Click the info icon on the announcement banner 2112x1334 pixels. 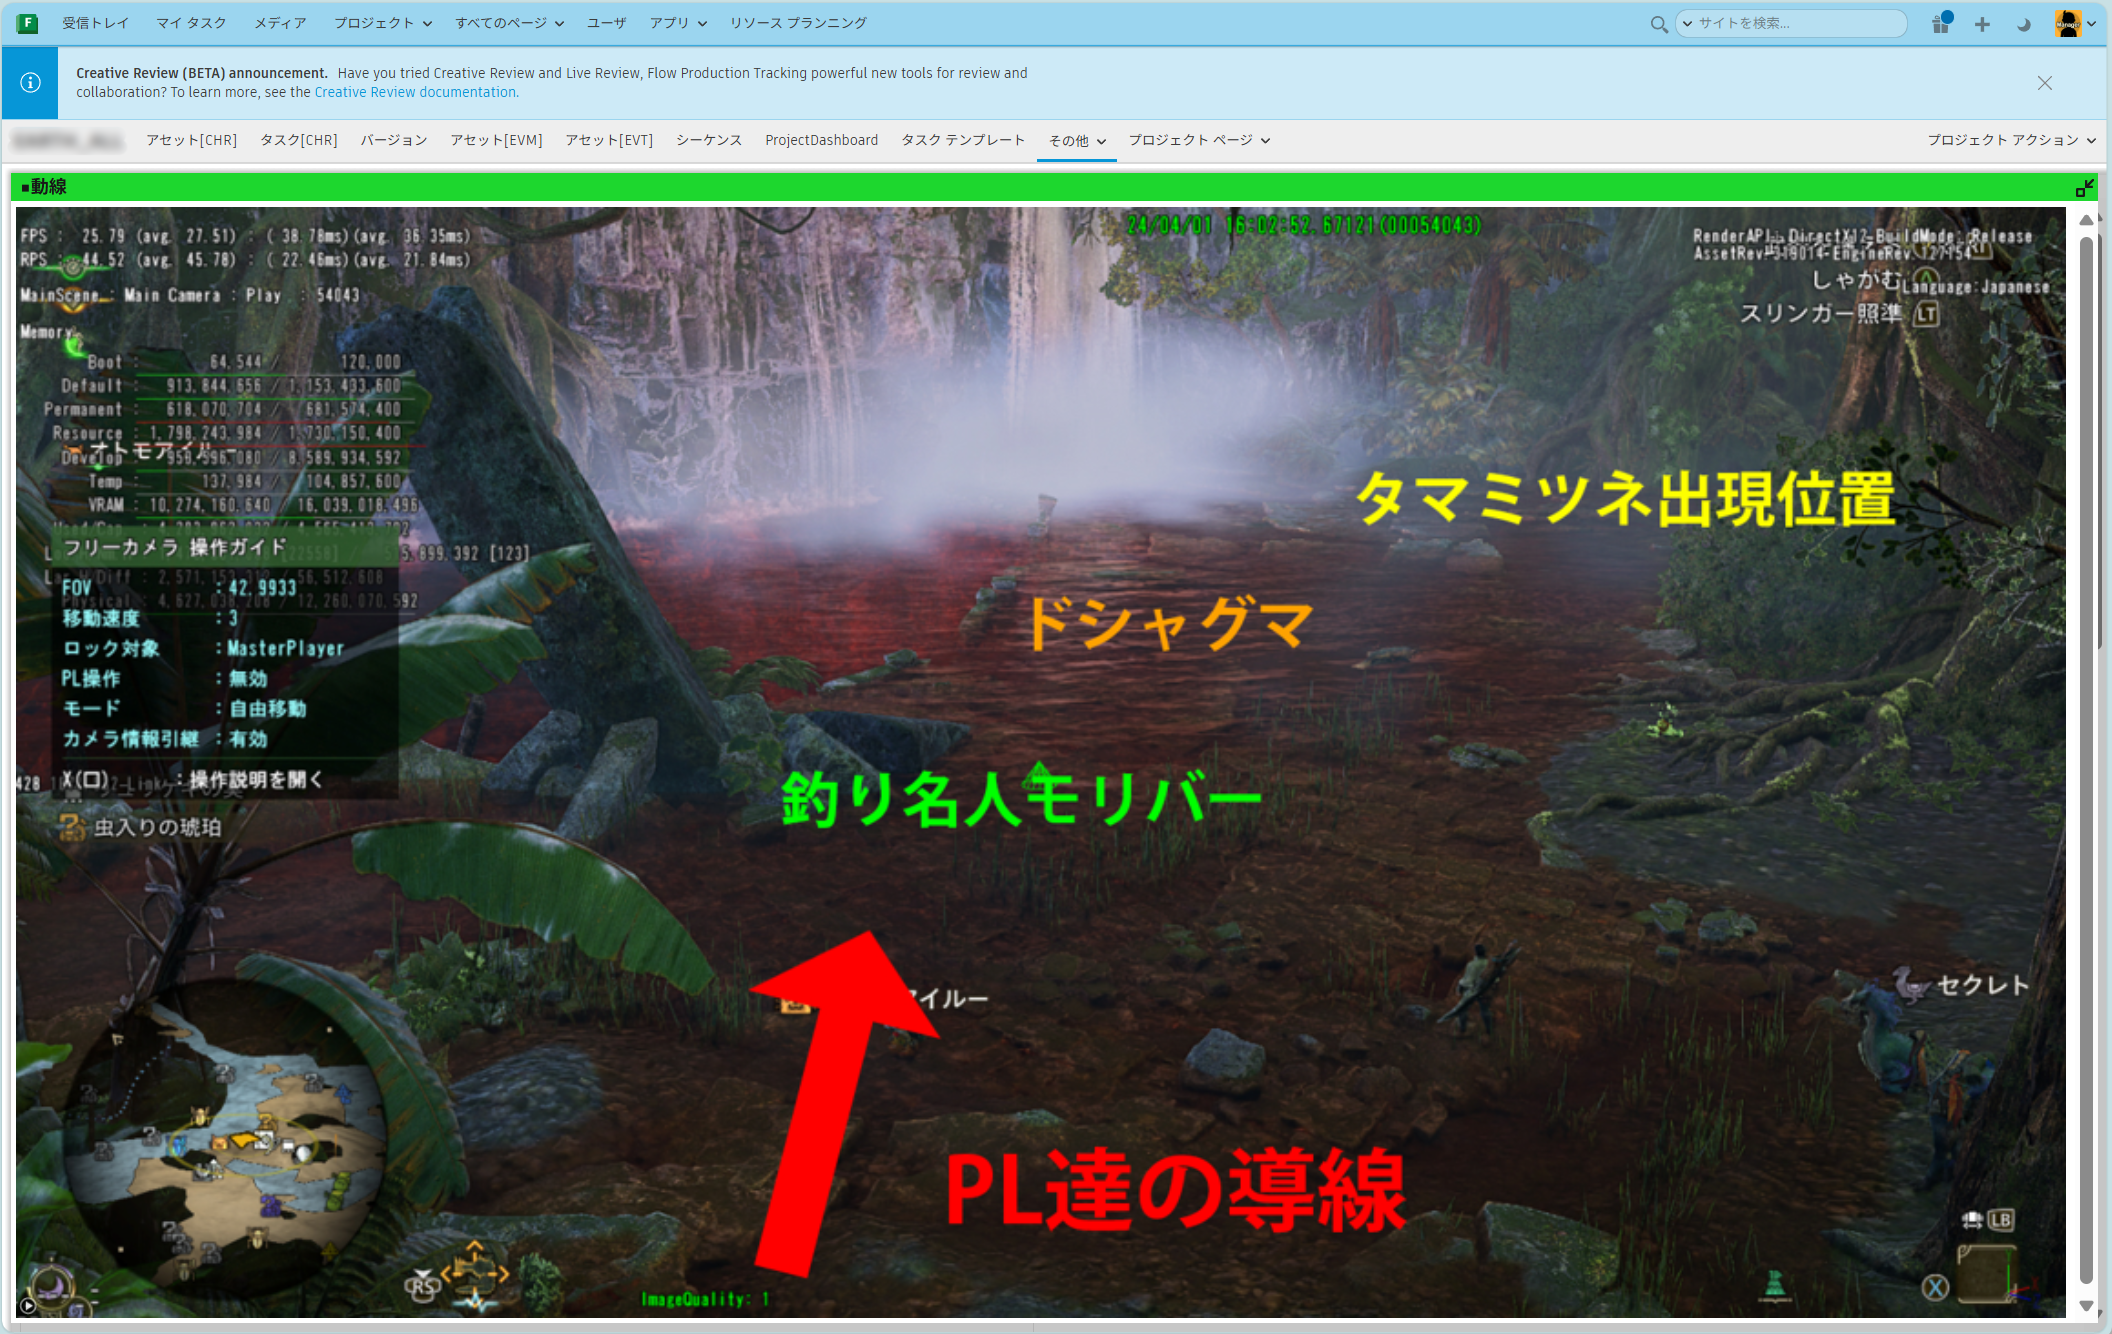pyautogui.click(x=30, y=82)
